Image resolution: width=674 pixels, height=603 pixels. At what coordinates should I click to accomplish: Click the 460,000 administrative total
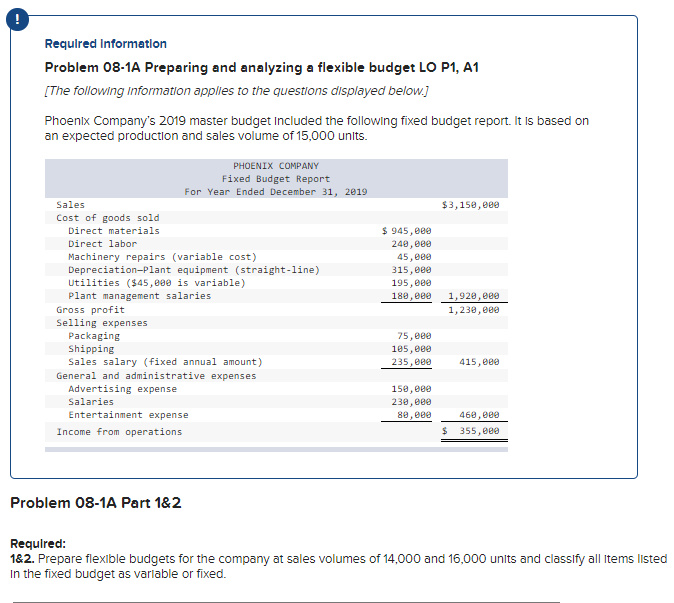[479, 415]
